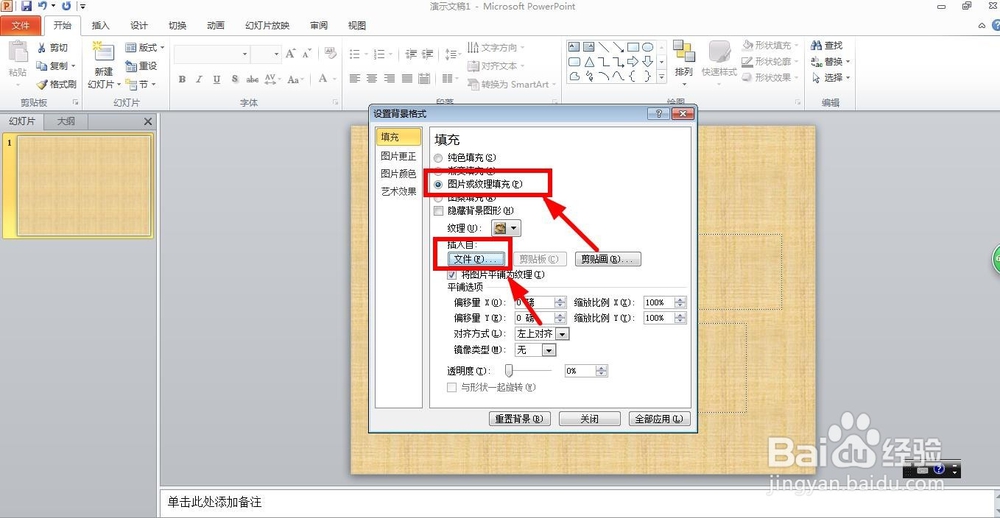This screenshot has width=1000, height=518.
Task: Open the font name combo box dropdown
Action: (245, 54)
